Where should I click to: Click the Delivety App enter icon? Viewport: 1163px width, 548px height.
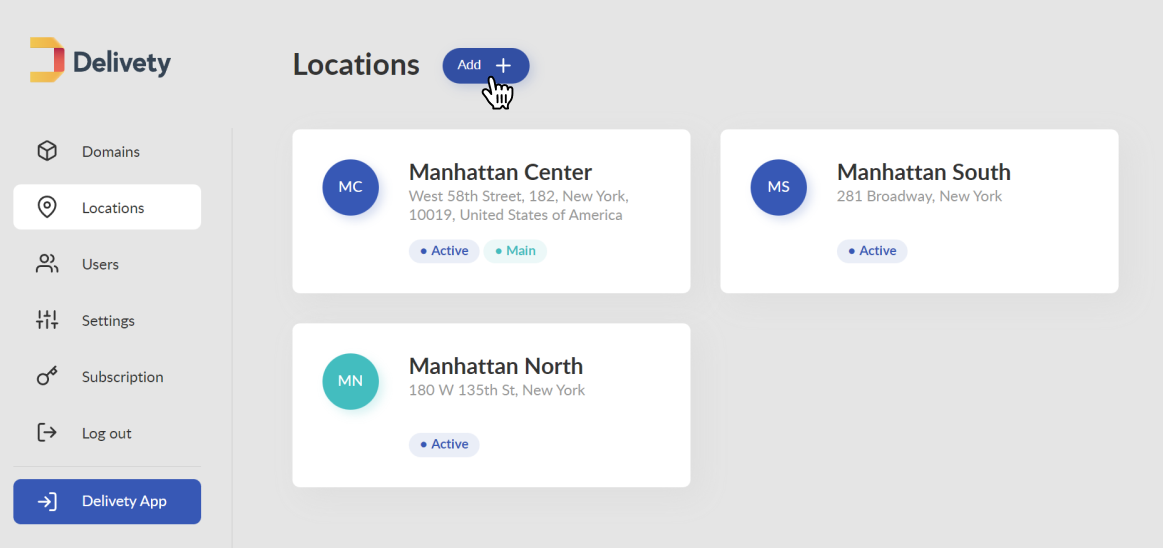pyautogui.click(x=47, y=502)
